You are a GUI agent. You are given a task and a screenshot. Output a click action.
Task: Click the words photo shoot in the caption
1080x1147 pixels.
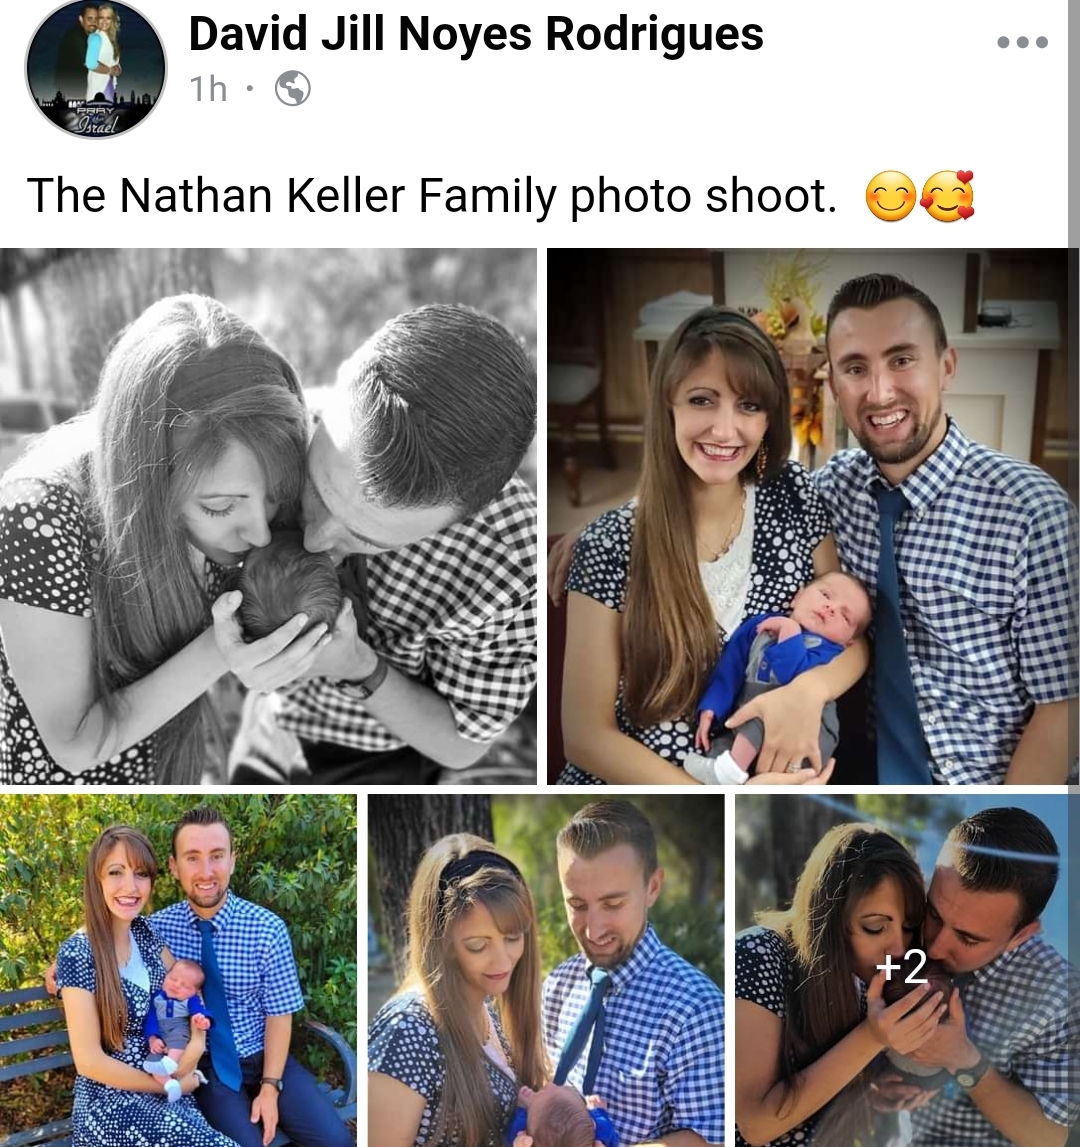click(702, 196)
